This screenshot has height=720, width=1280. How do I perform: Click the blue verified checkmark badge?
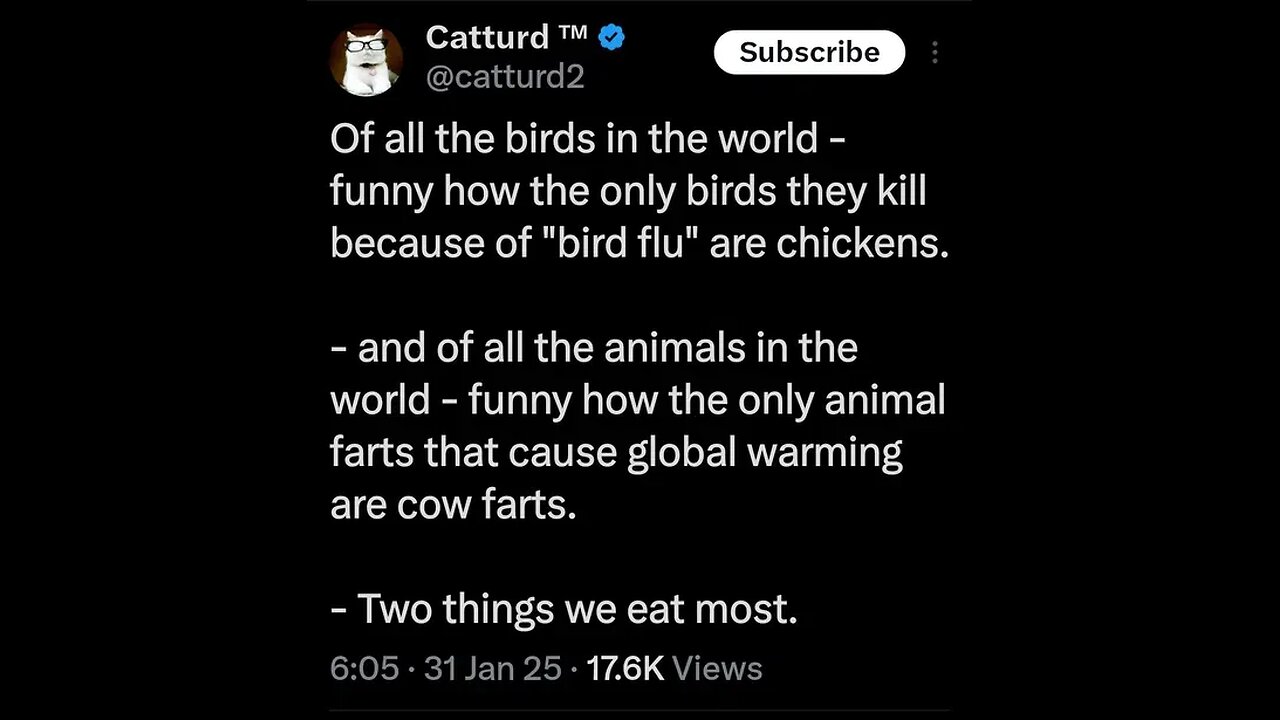pos(612,38)
